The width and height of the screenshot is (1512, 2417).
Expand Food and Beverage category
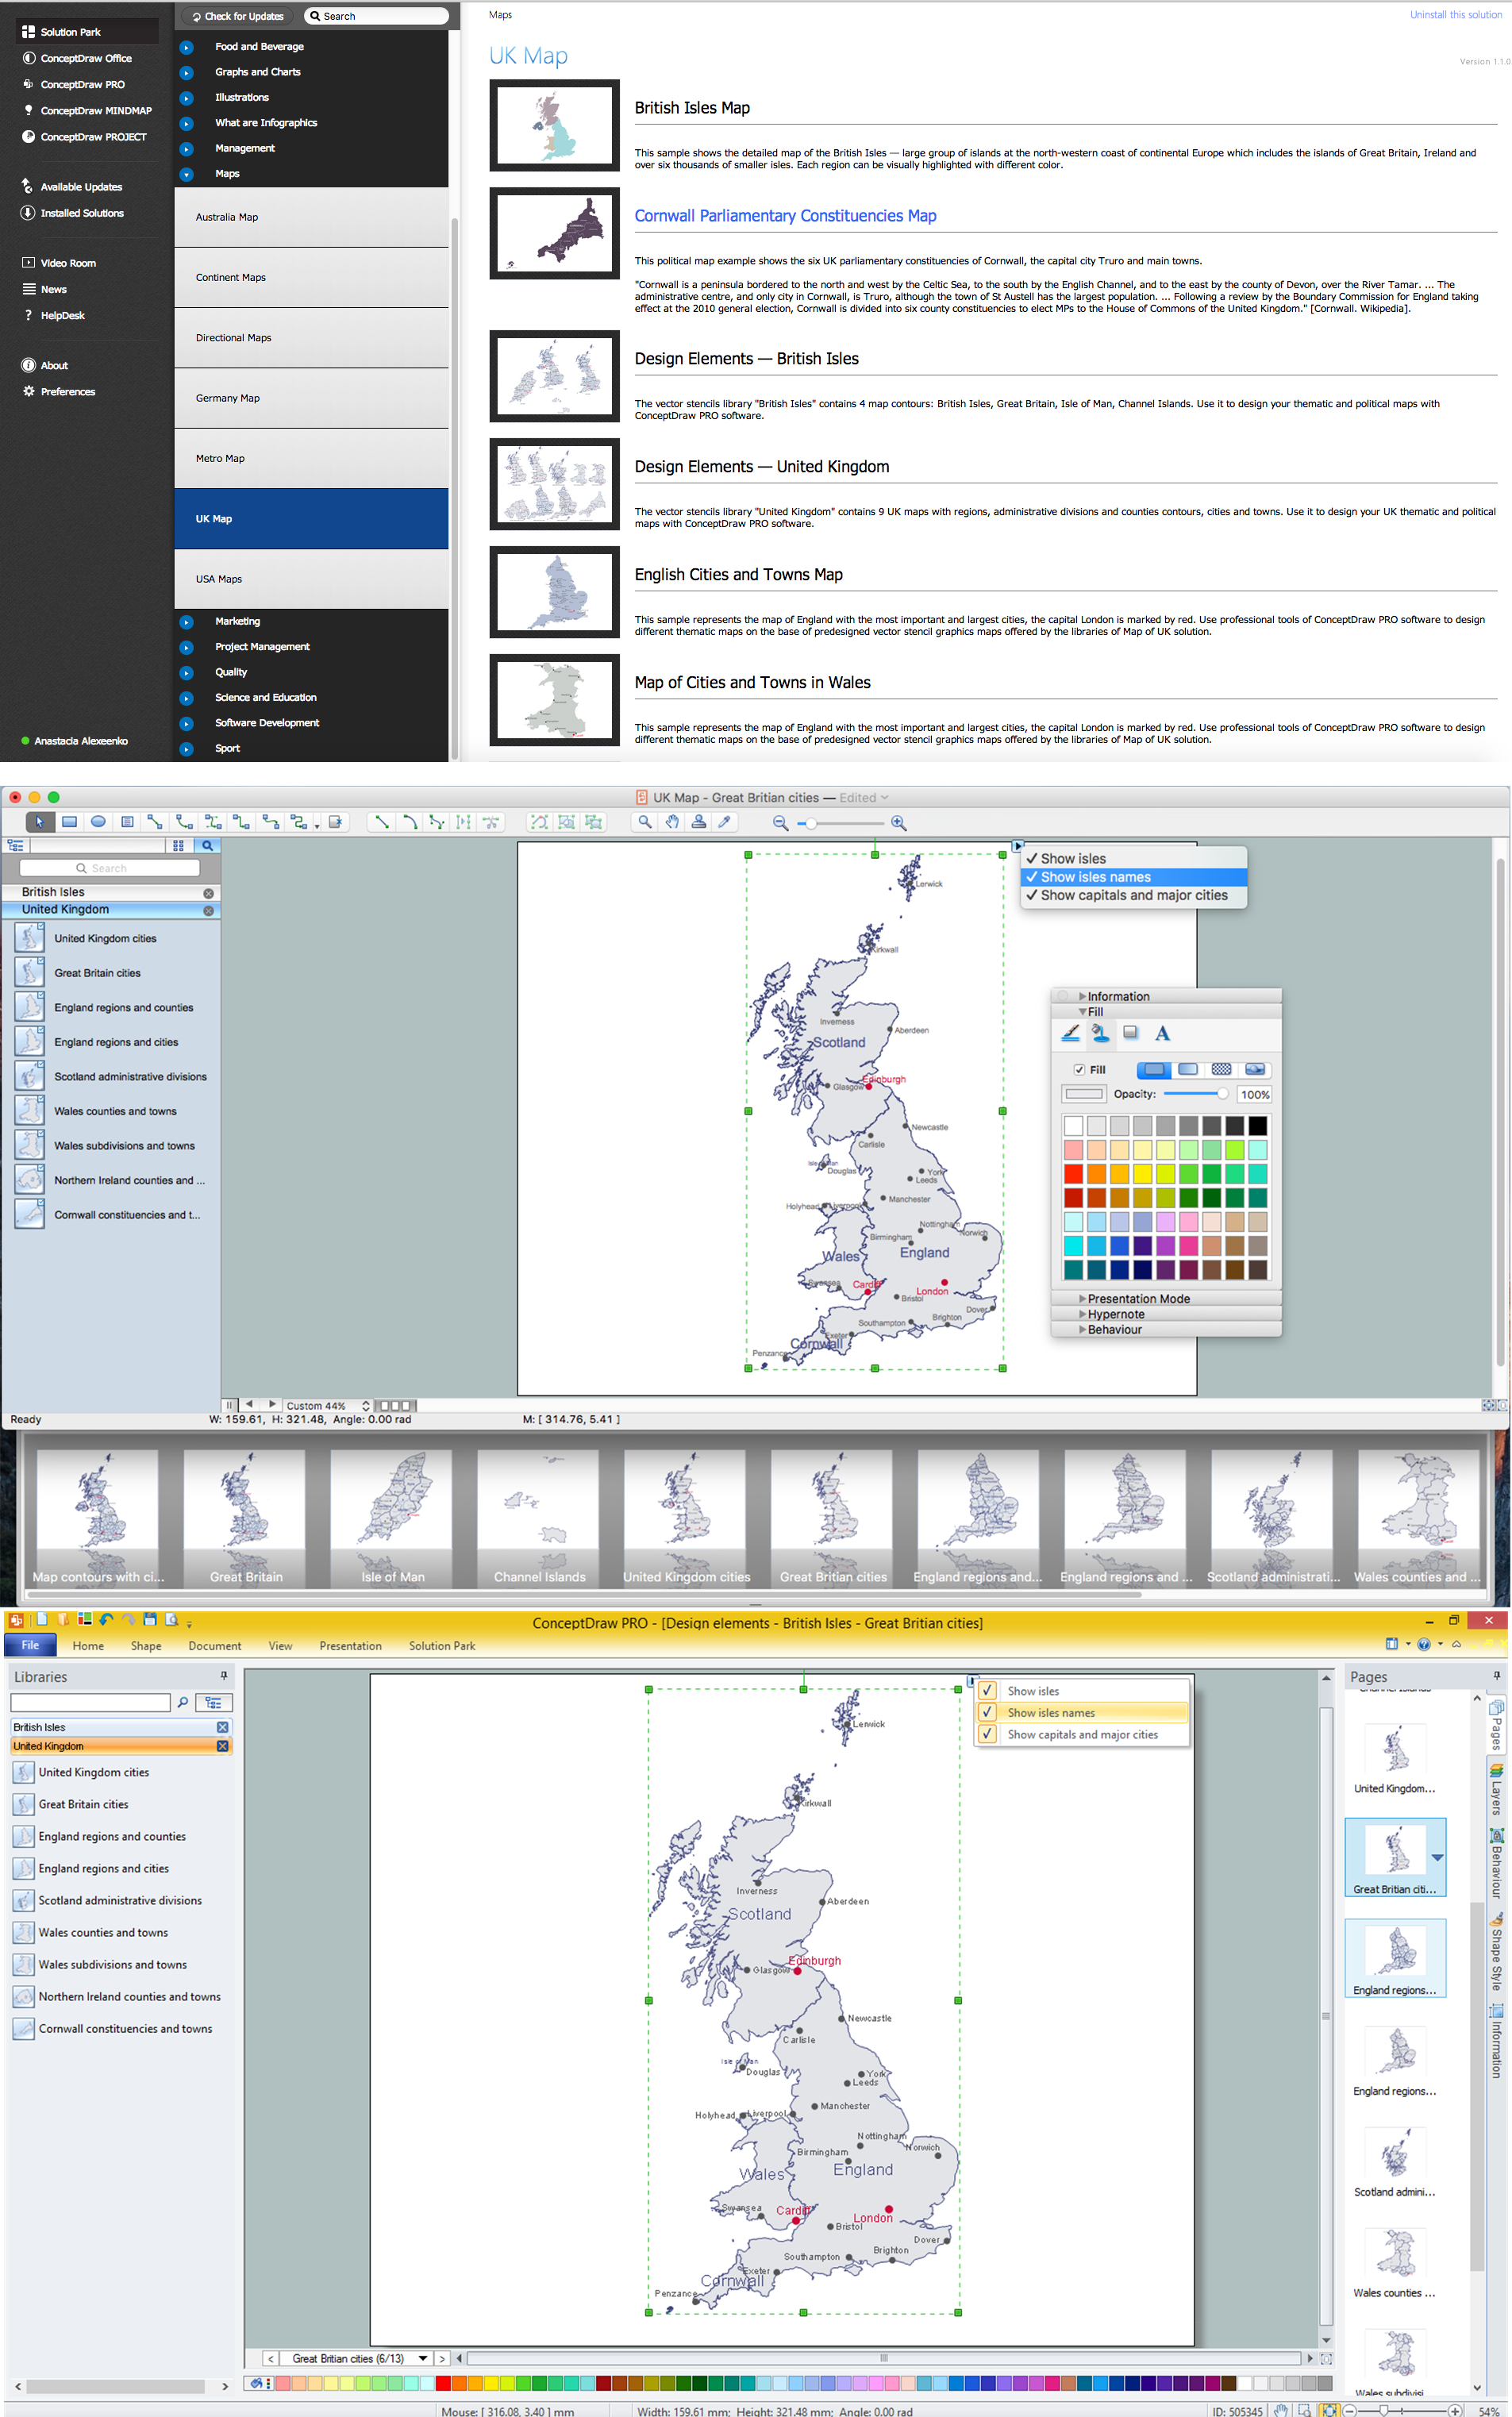coord(186,47)
